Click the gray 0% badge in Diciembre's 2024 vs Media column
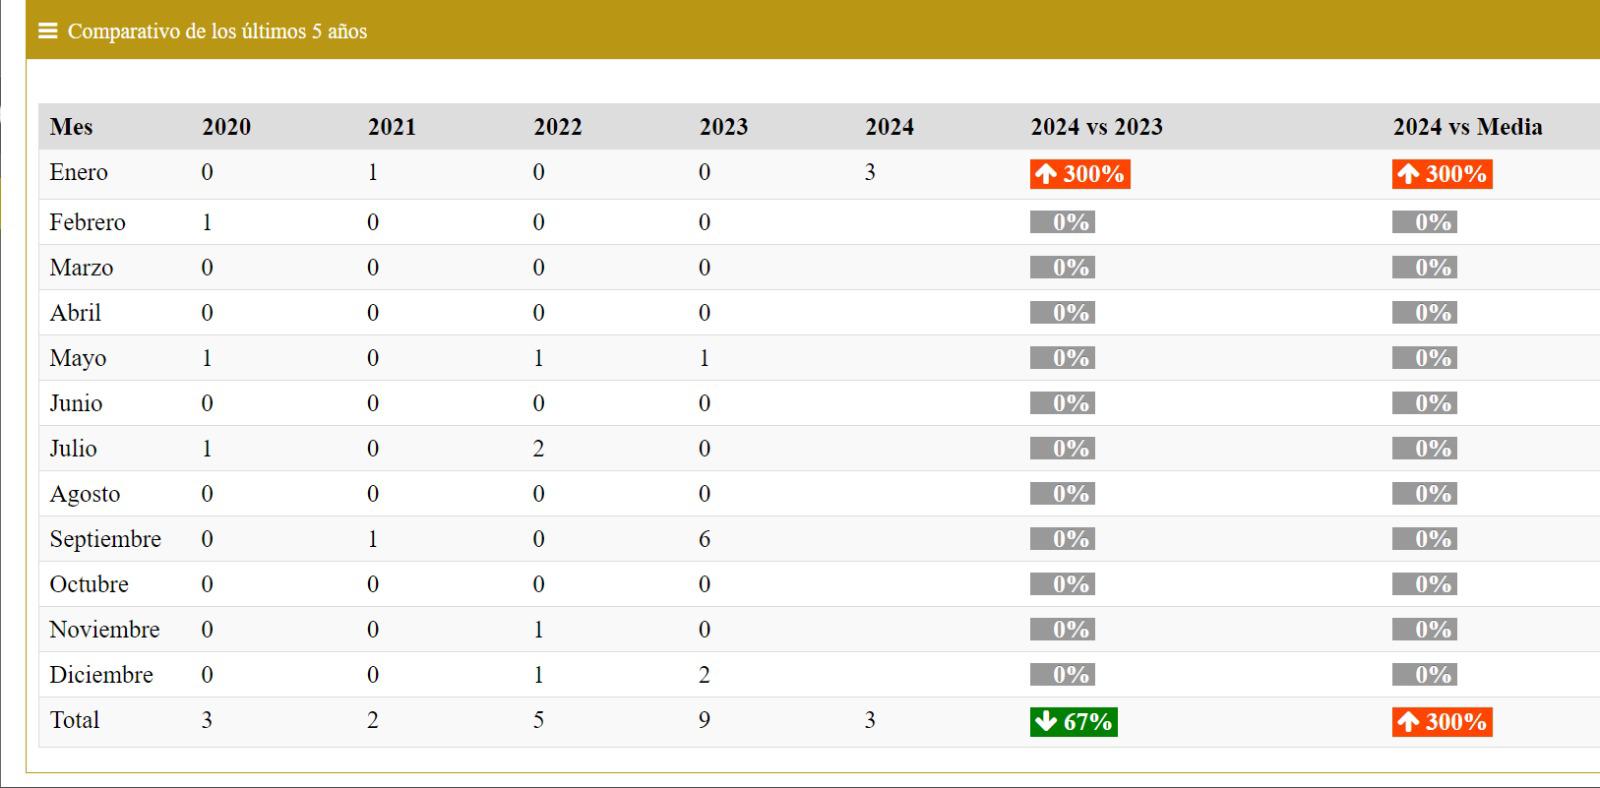1600x788 pixels. tap(1425, 675)
